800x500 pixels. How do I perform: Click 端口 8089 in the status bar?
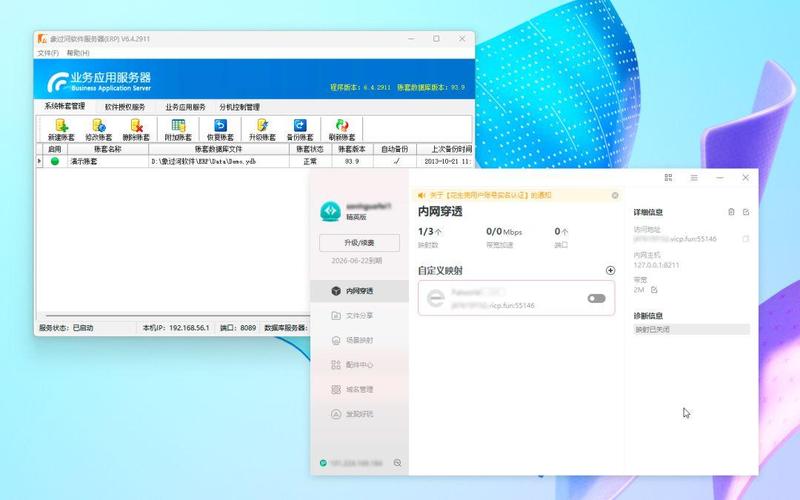point(238,328)
